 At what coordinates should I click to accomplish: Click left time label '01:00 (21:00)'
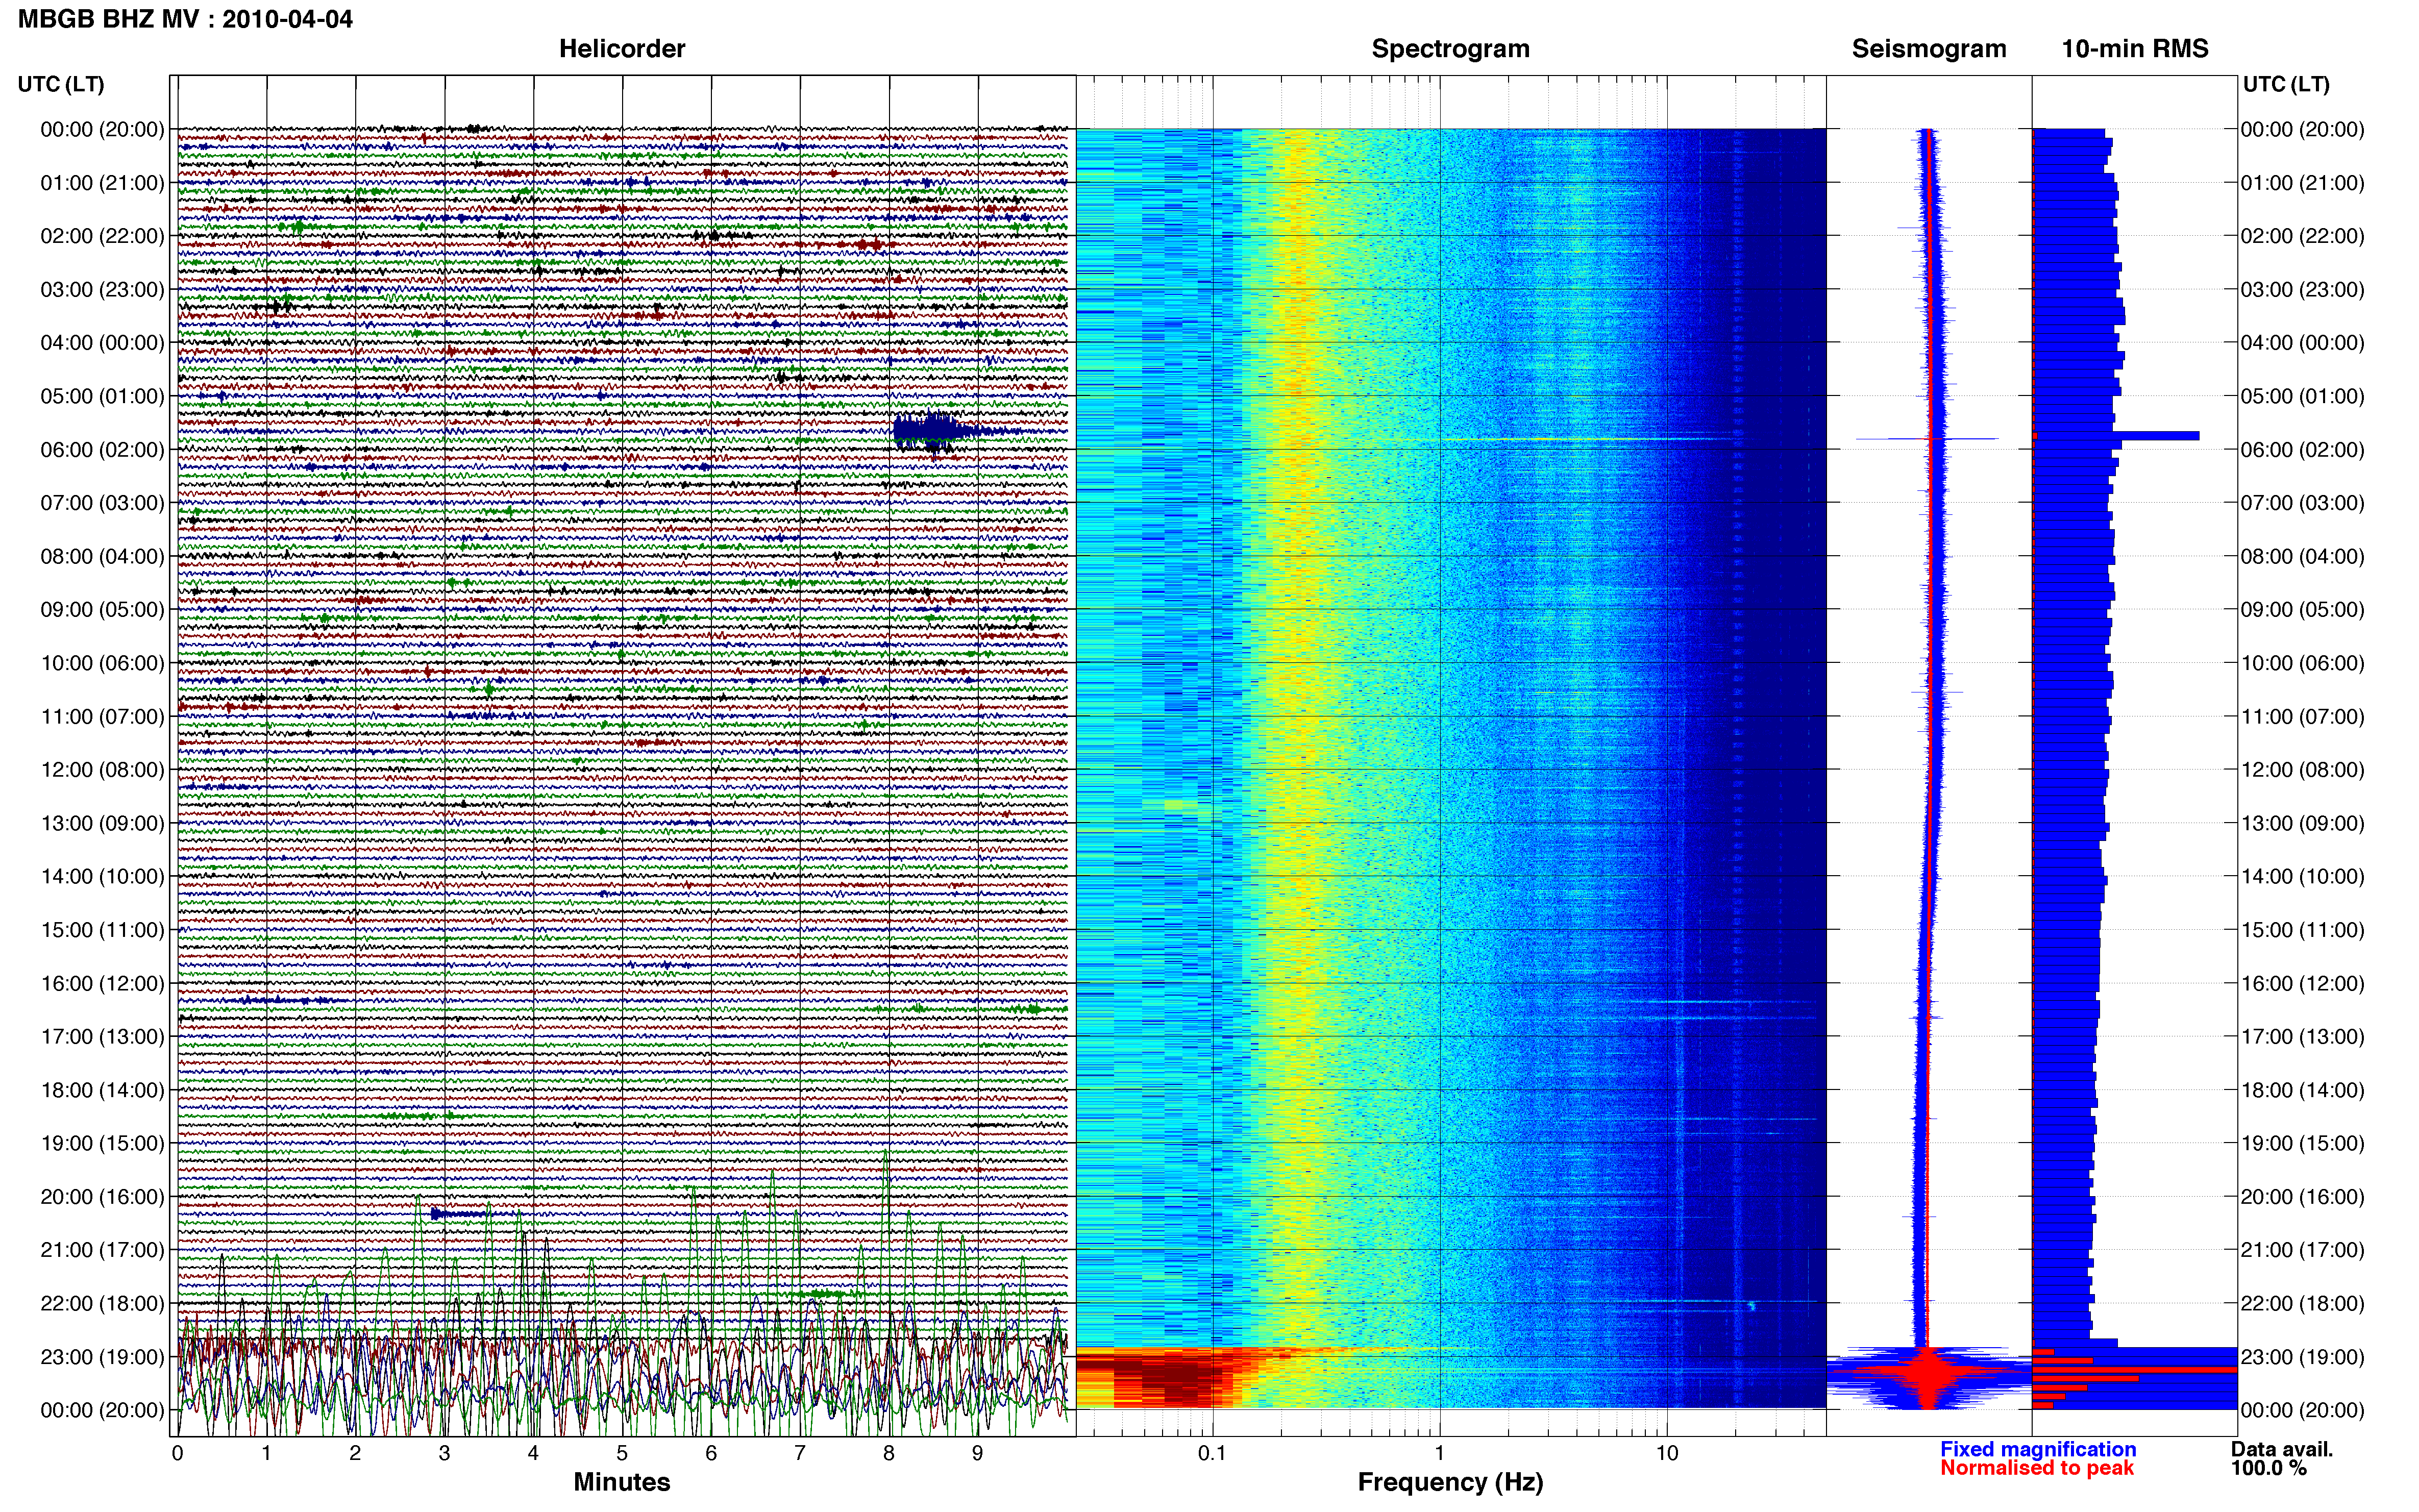102,183
